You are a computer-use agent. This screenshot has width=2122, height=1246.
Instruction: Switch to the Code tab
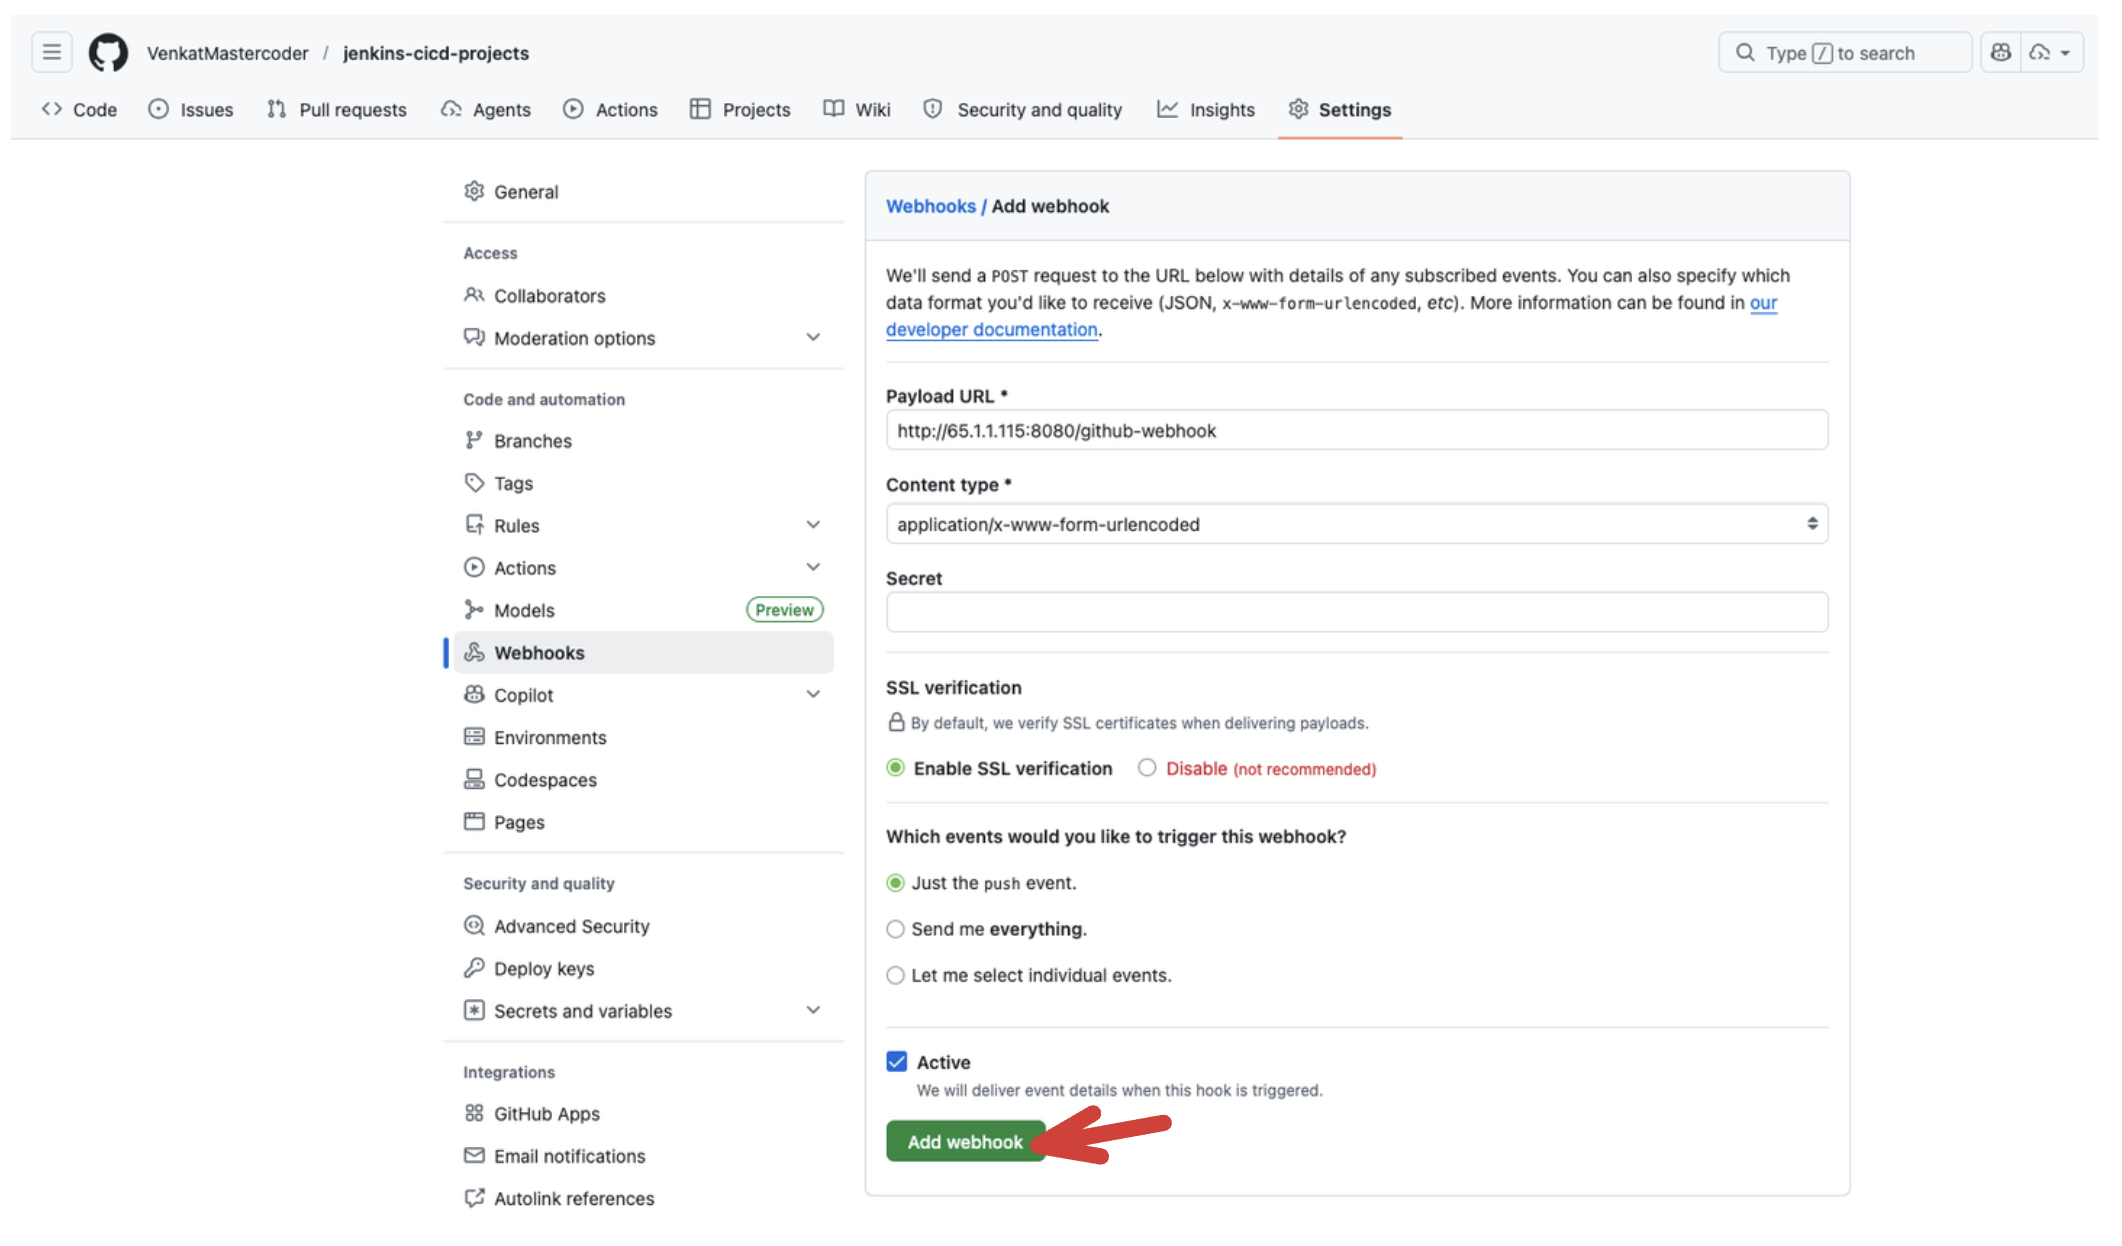click(80, 109)
